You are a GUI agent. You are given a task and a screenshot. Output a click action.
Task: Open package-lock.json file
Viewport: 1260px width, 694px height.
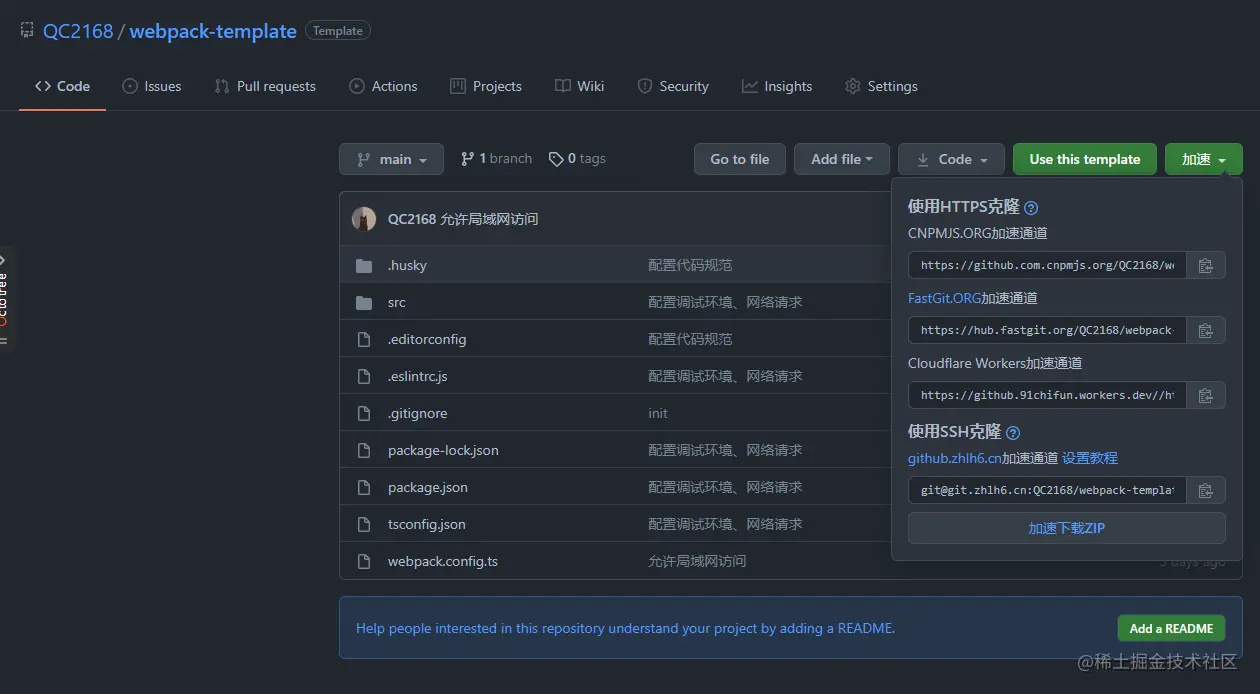pos(443,450)
